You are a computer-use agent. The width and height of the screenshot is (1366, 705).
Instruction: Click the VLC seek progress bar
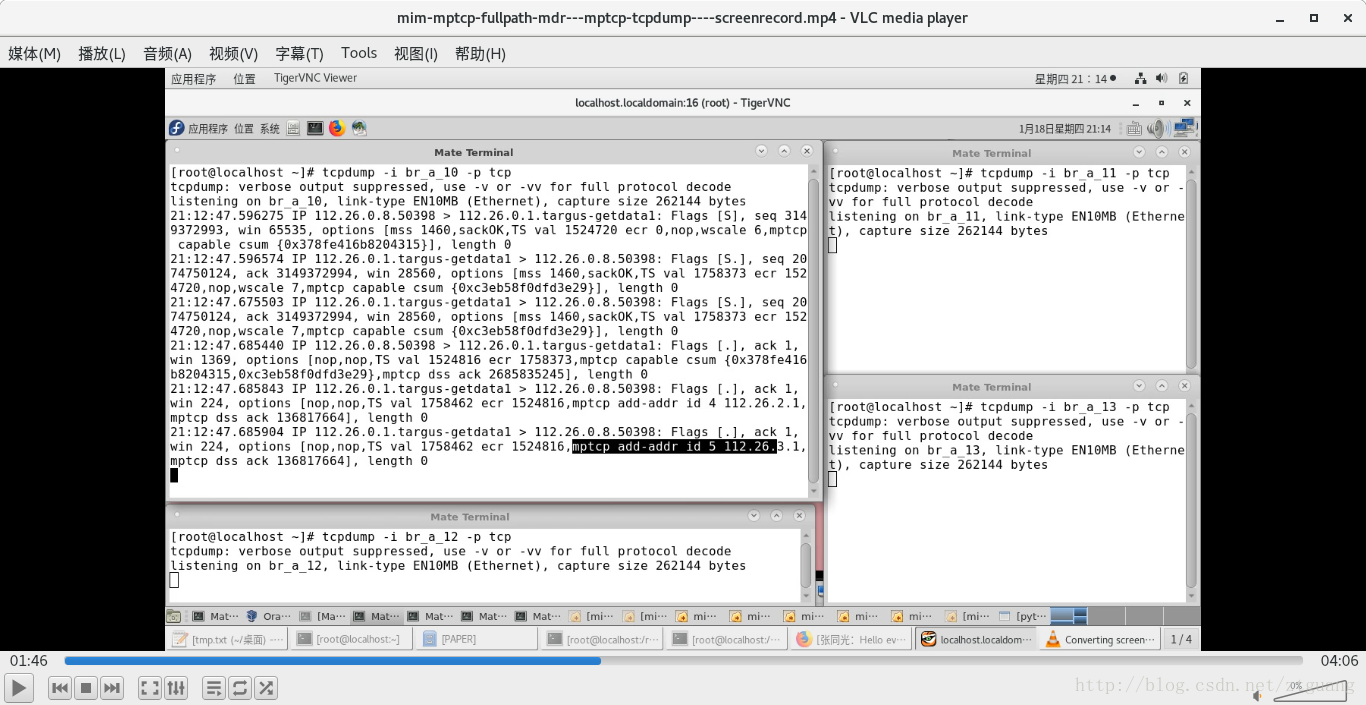click(683, 661)
